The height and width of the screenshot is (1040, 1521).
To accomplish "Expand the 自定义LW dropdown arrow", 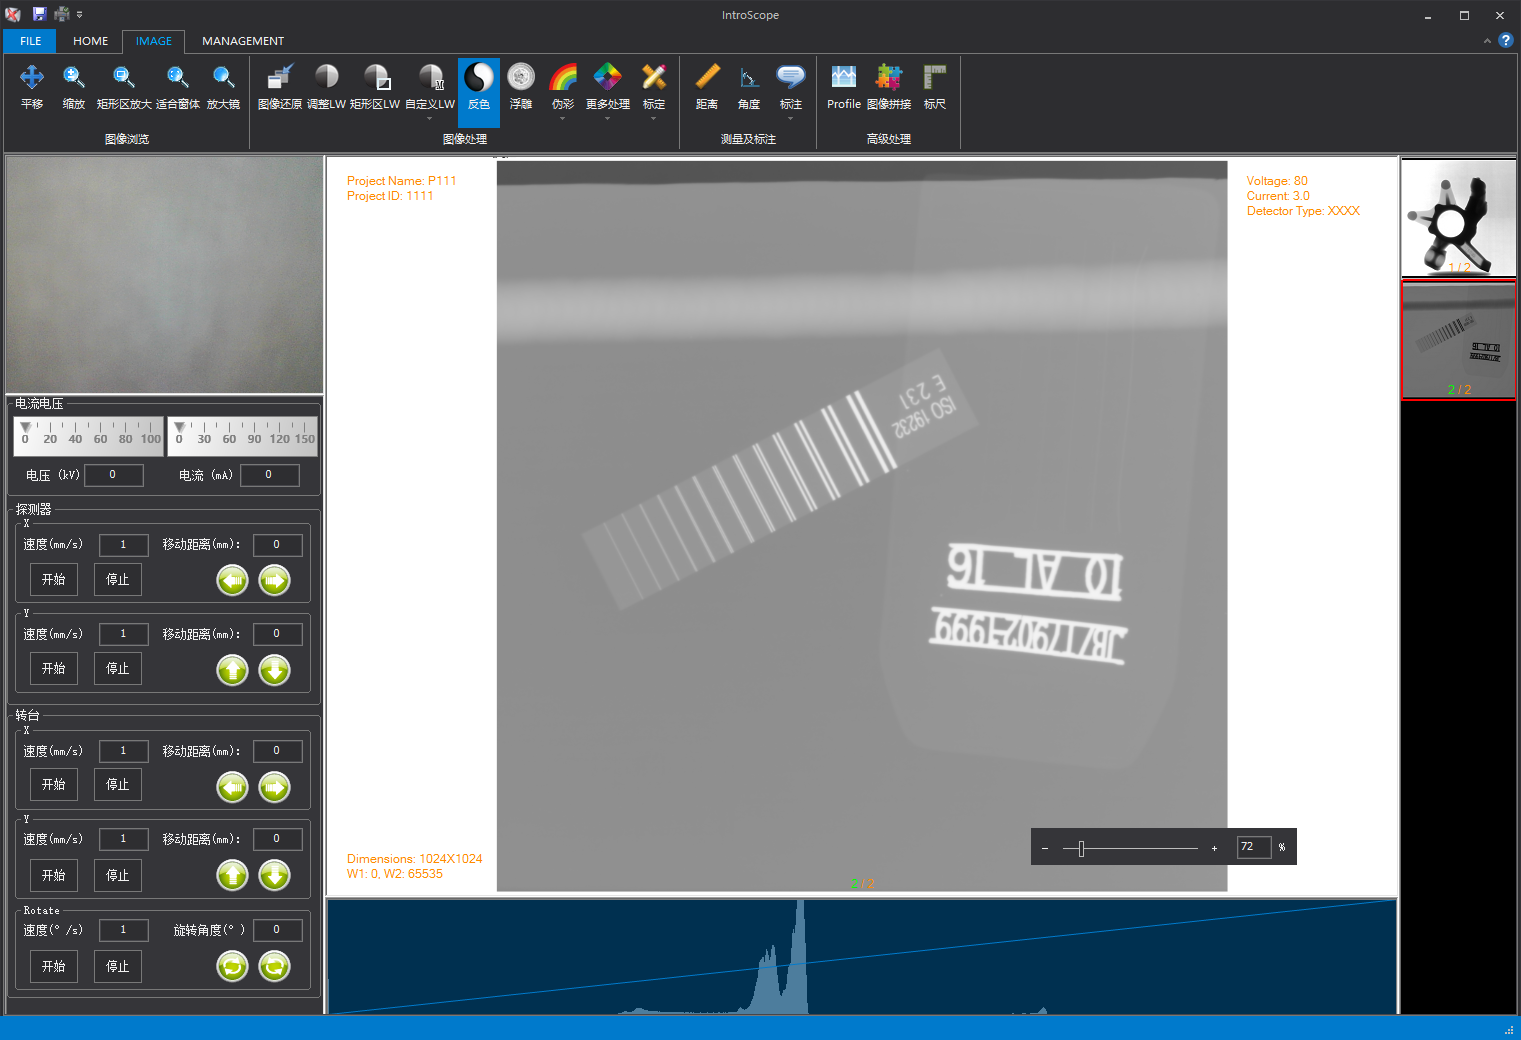I will 430,119.
